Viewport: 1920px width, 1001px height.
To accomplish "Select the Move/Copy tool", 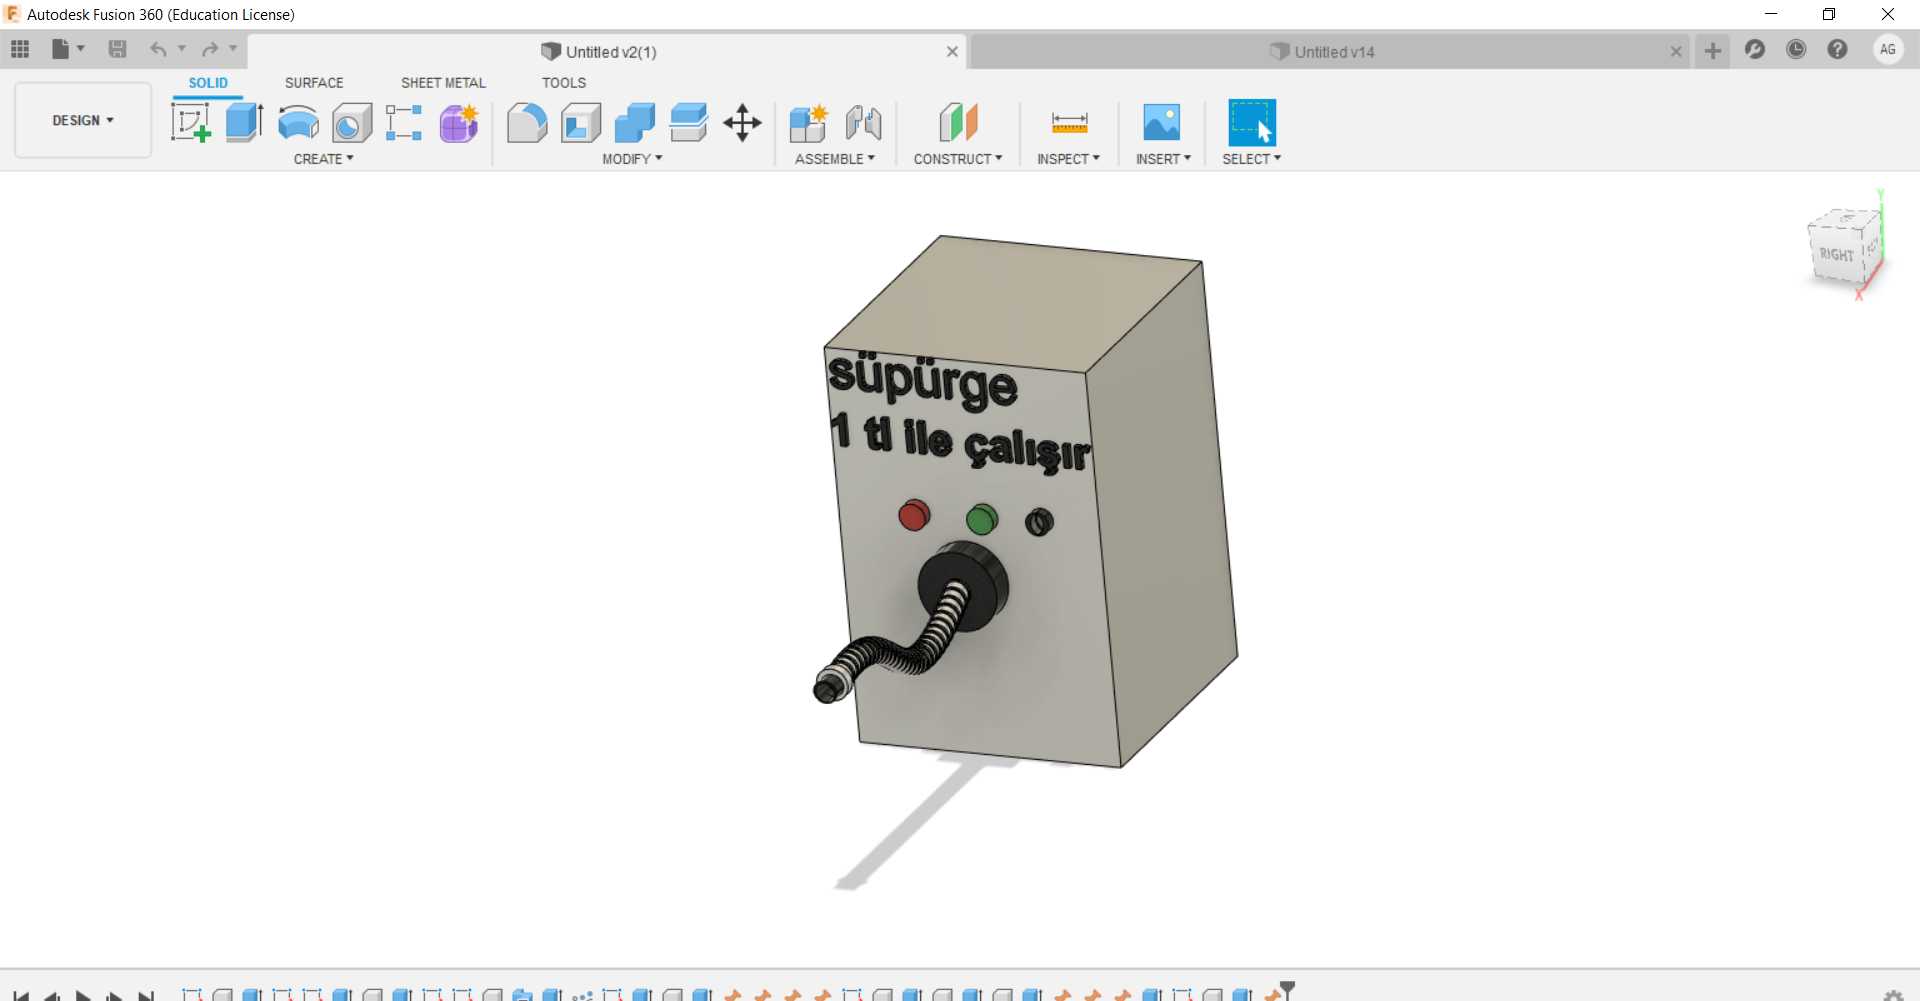I will tap(742, 123).
